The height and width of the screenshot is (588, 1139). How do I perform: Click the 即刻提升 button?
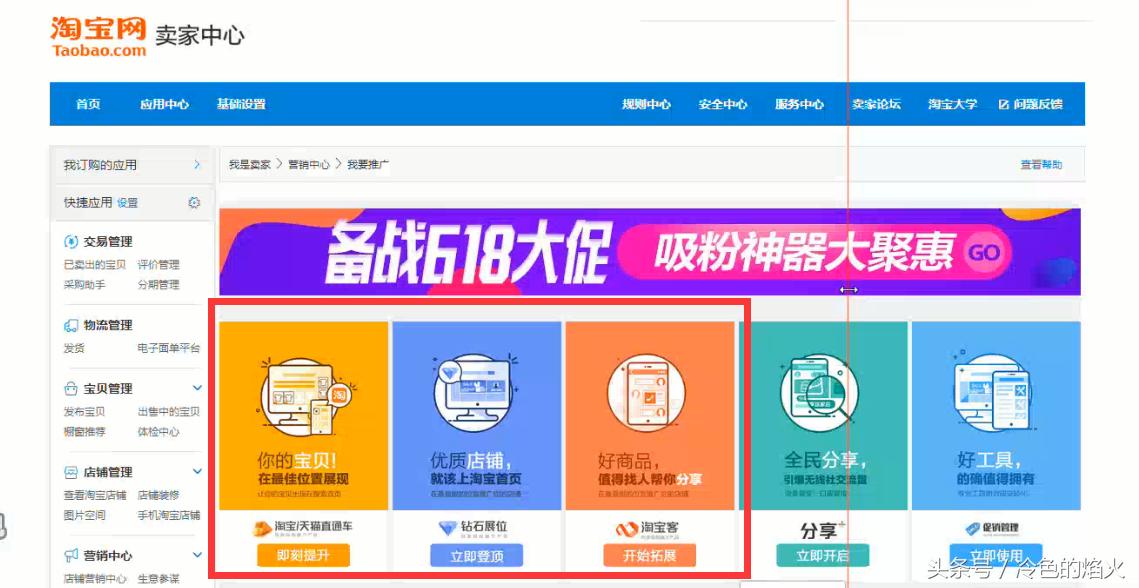coord(303,555)
